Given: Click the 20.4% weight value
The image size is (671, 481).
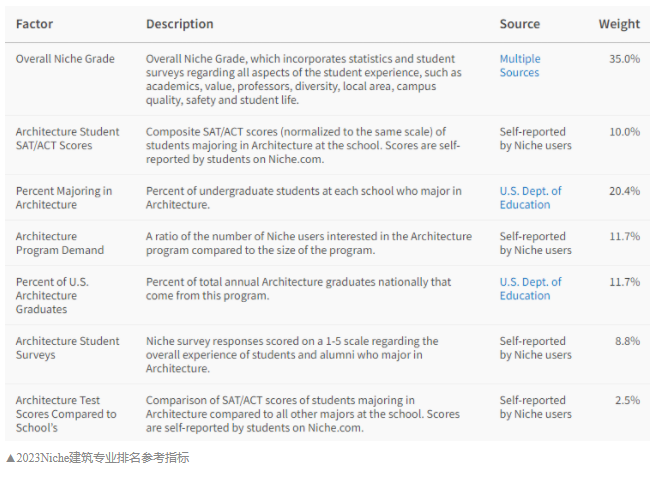Looking at the screenshot, I should coord(625,191).
